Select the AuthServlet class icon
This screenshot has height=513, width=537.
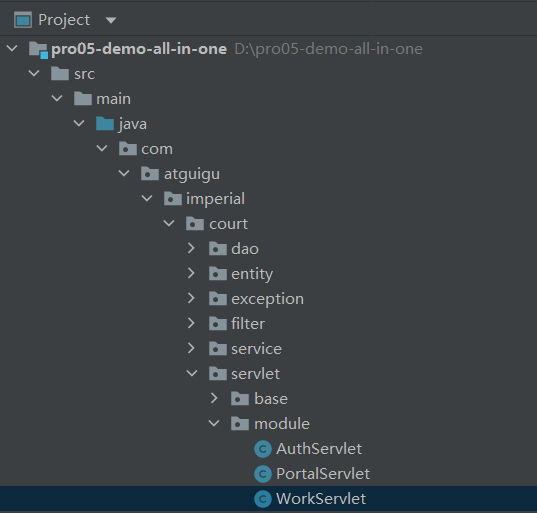coord(263,449)
